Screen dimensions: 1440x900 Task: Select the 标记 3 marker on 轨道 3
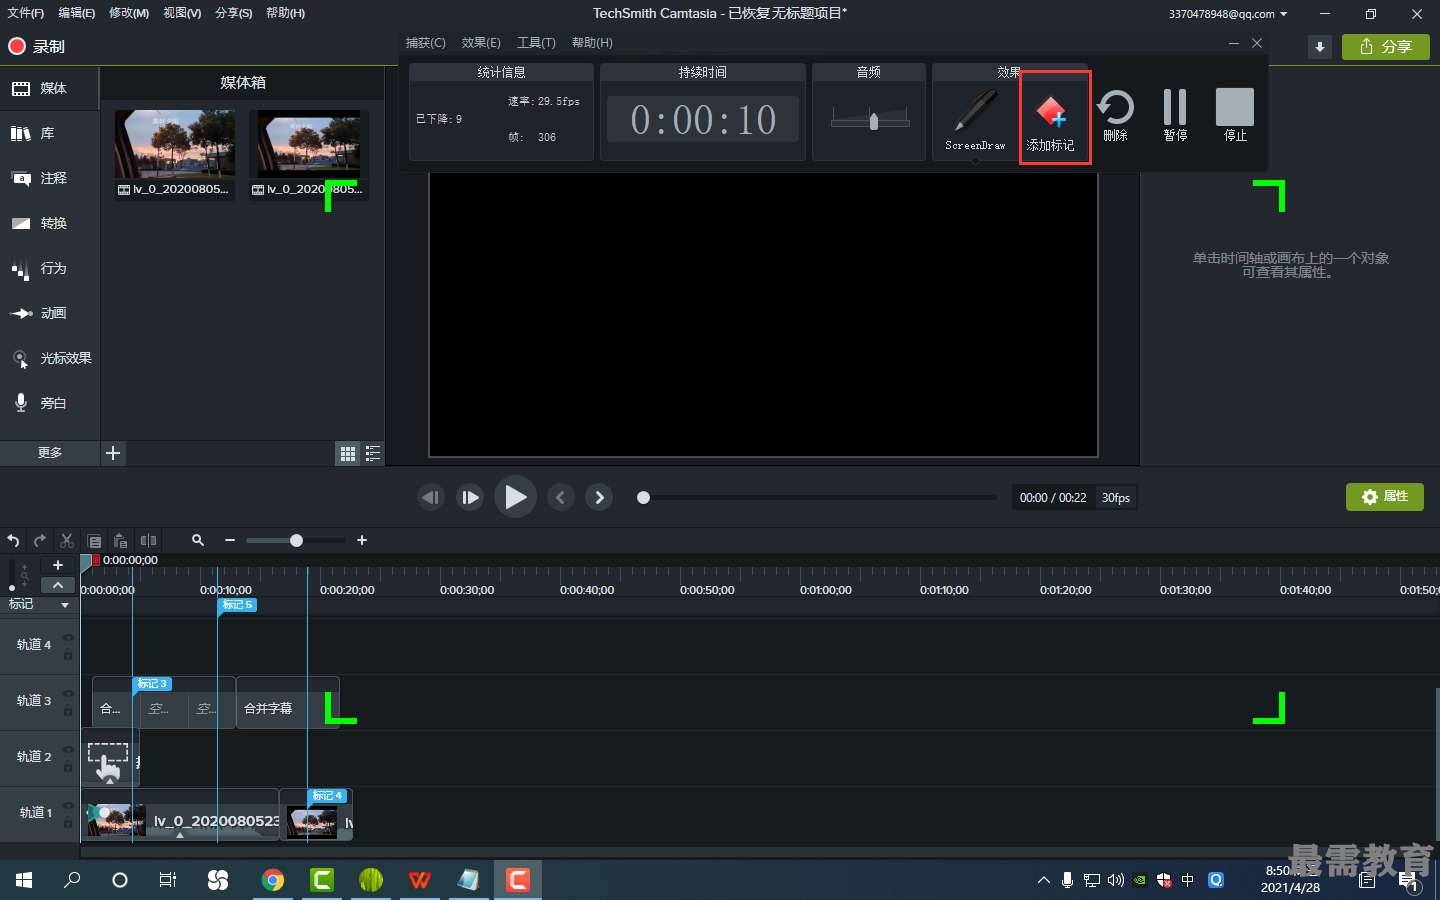[152, 684]
